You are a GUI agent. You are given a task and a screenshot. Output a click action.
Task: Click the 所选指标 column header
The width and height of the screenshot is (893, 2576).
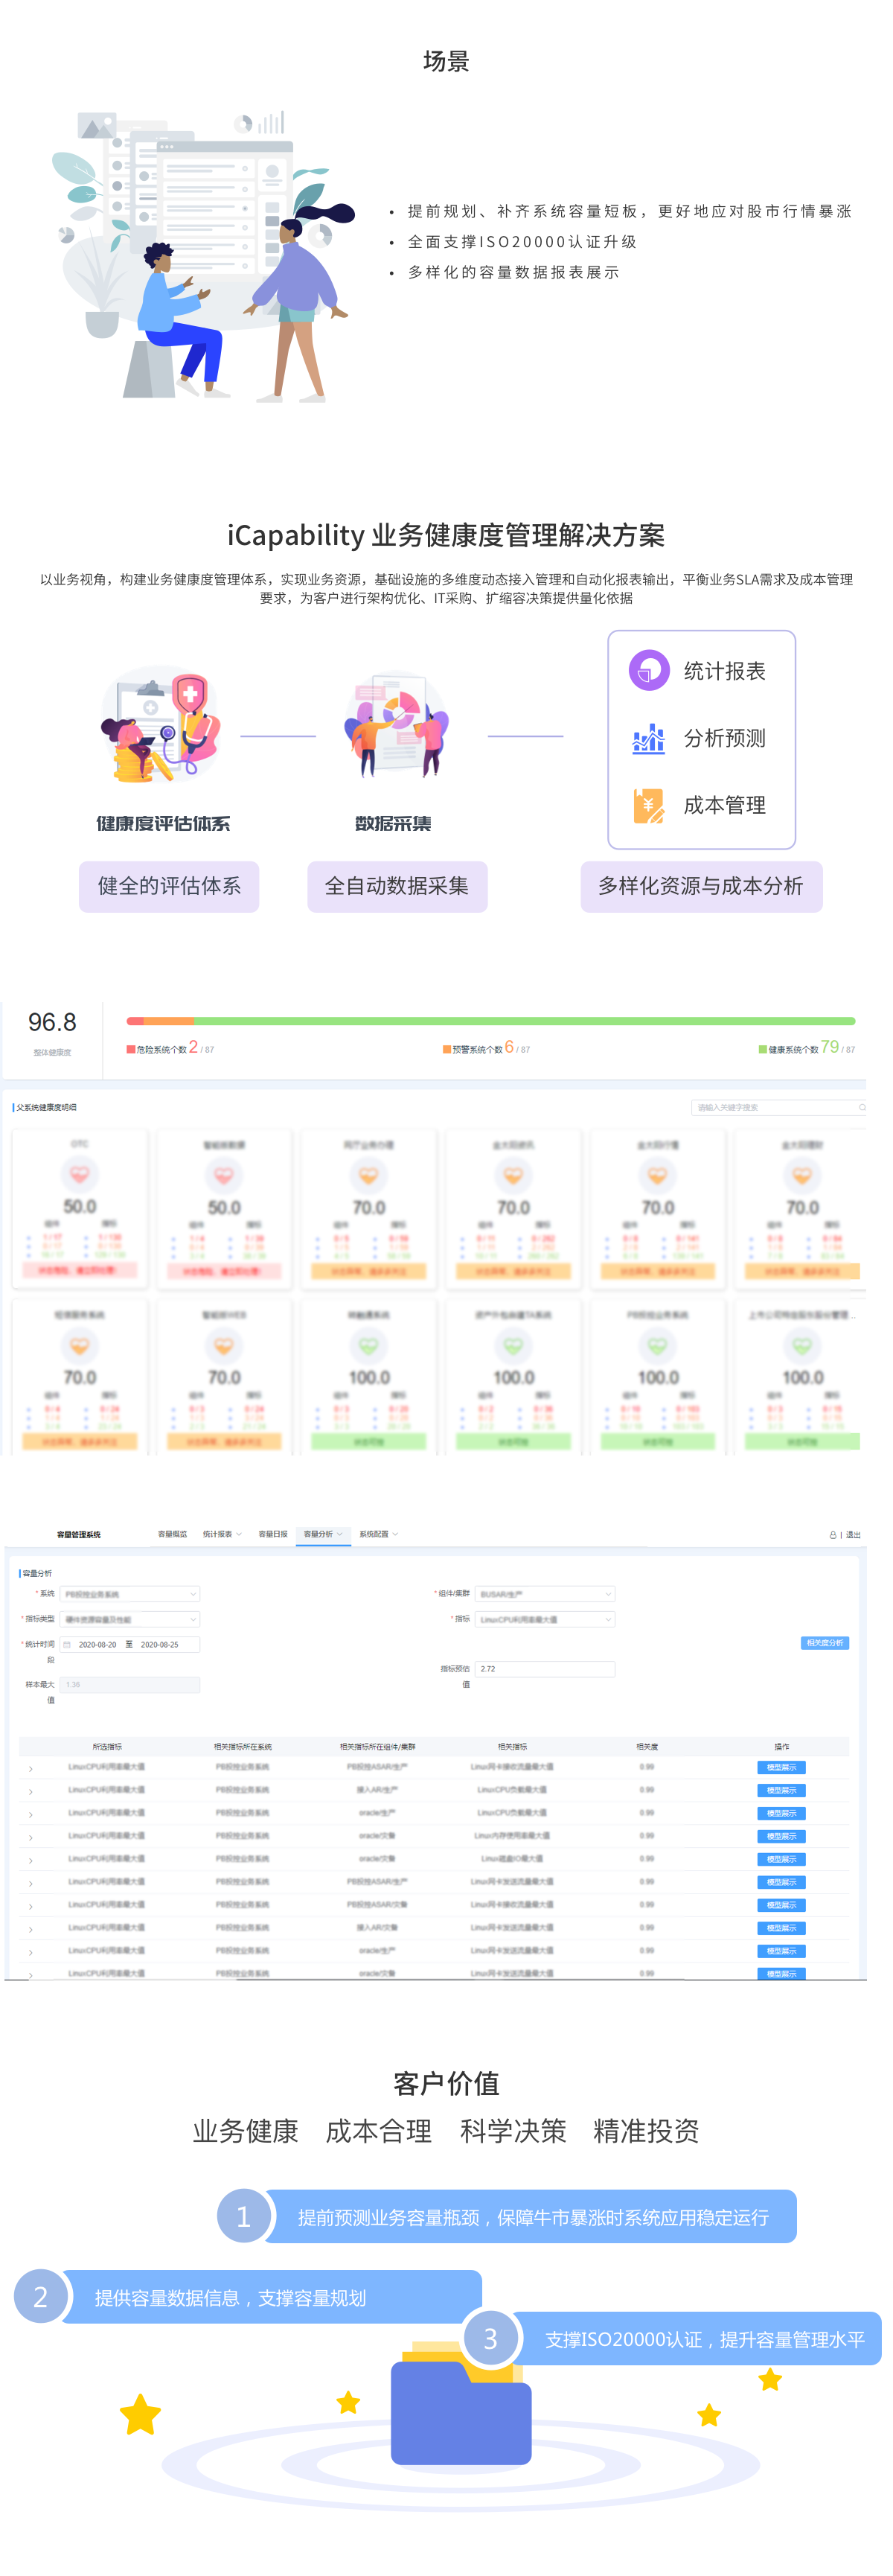(x=107, y=1747)
